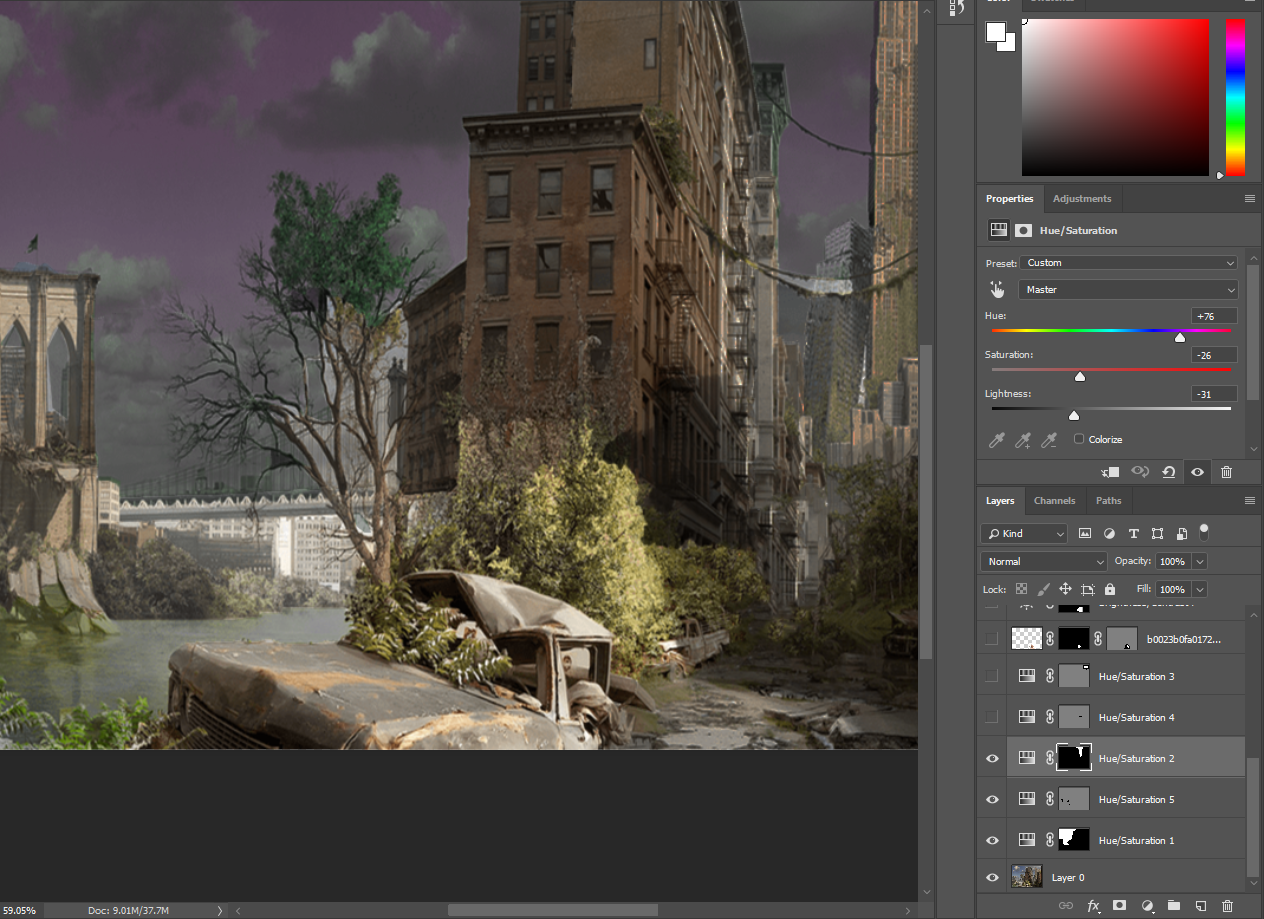Toggle Lock transparent pixels button
The width and height of the screenshot is (1264, 919).
click(1021, 589)
